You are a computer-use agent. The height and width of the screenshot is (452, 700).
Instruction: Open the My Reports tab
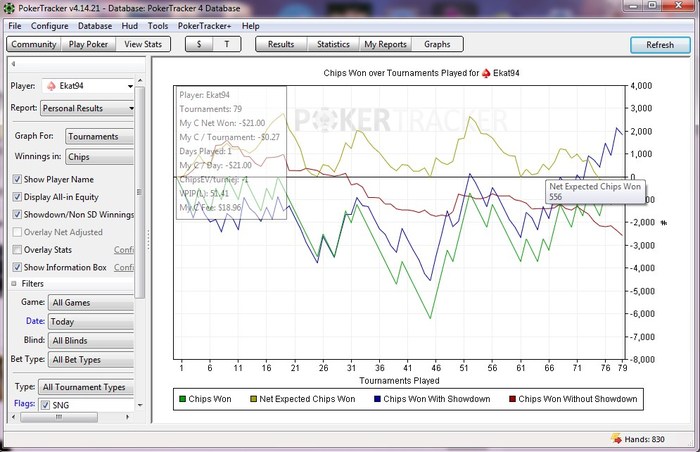pyautogui.click(x=385, y=44)
